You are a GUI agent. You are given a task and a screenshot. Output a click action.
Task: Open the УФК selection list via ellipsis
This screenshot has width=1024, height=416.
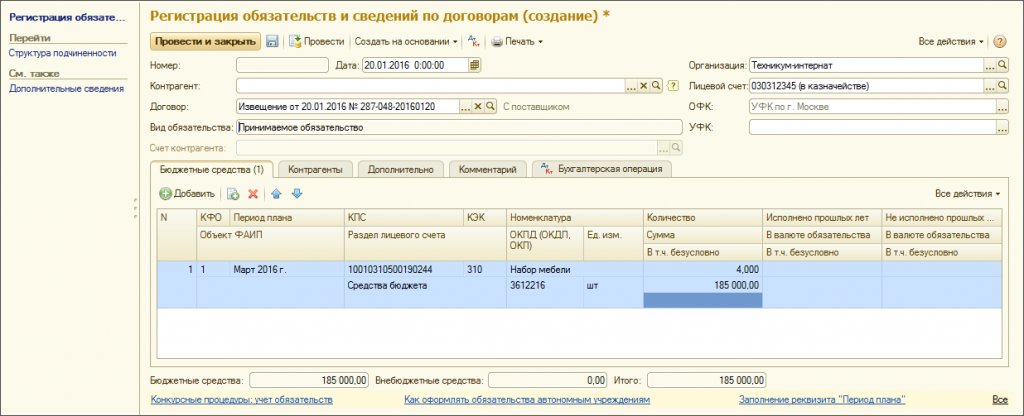coord(1002,128)
